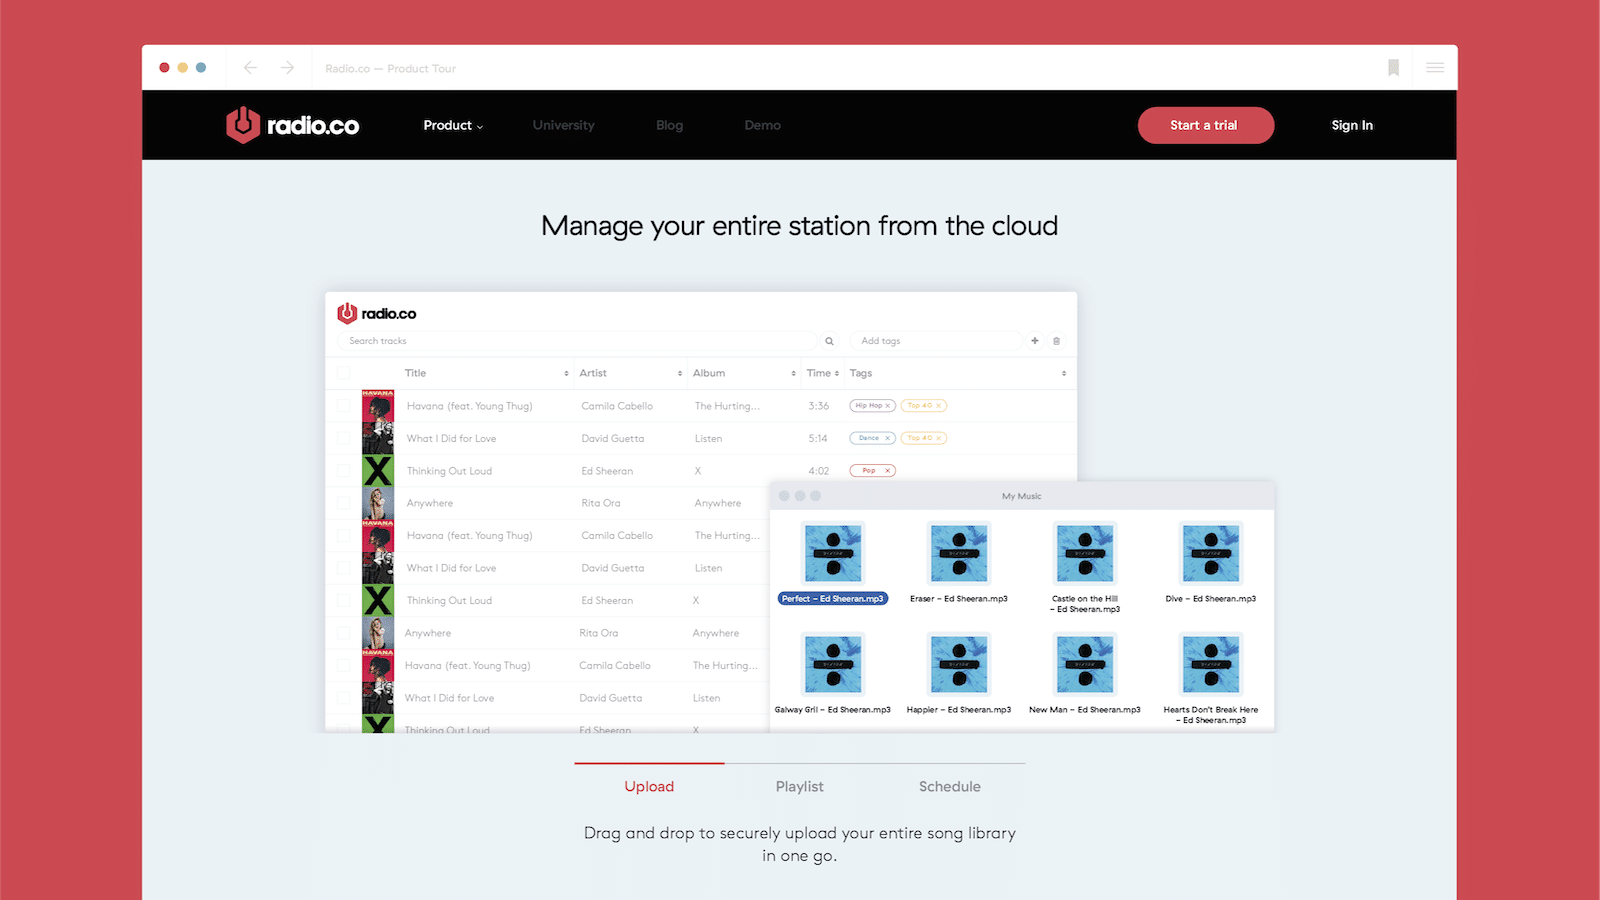Select Castle on the Hill file icon
1600x900 pixels.
pos(1085,552)
